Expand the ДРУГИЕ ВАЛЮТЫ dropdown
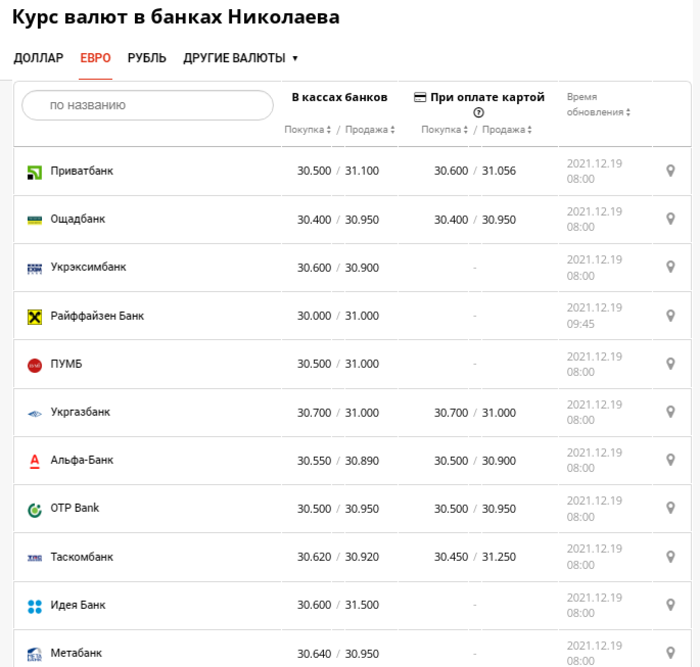 (240, 58)
